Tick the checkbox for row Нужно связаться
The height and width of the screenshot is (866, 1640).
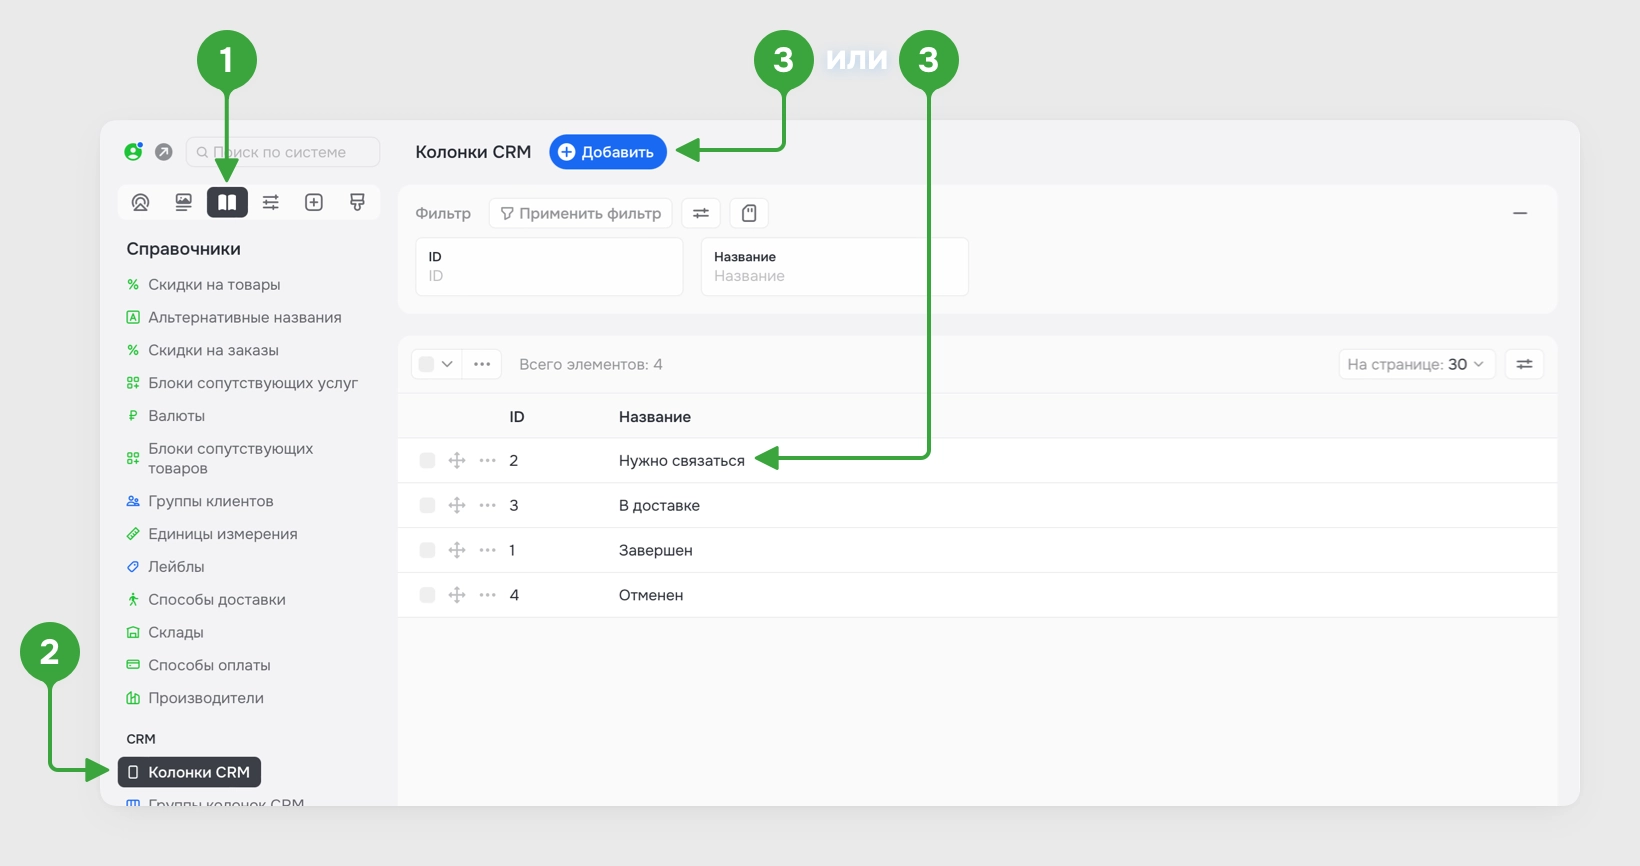point(427,460)
